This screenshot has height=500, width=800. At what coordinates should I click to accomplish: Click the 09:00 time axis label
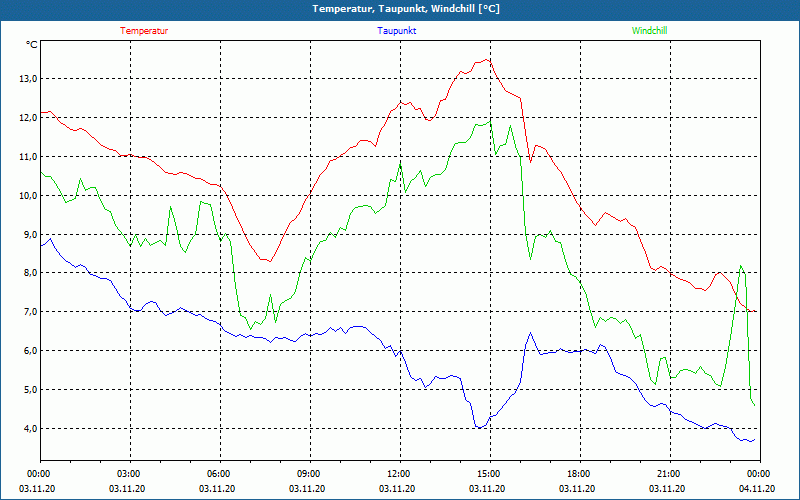pyautogui.click(x=308, y=474)
